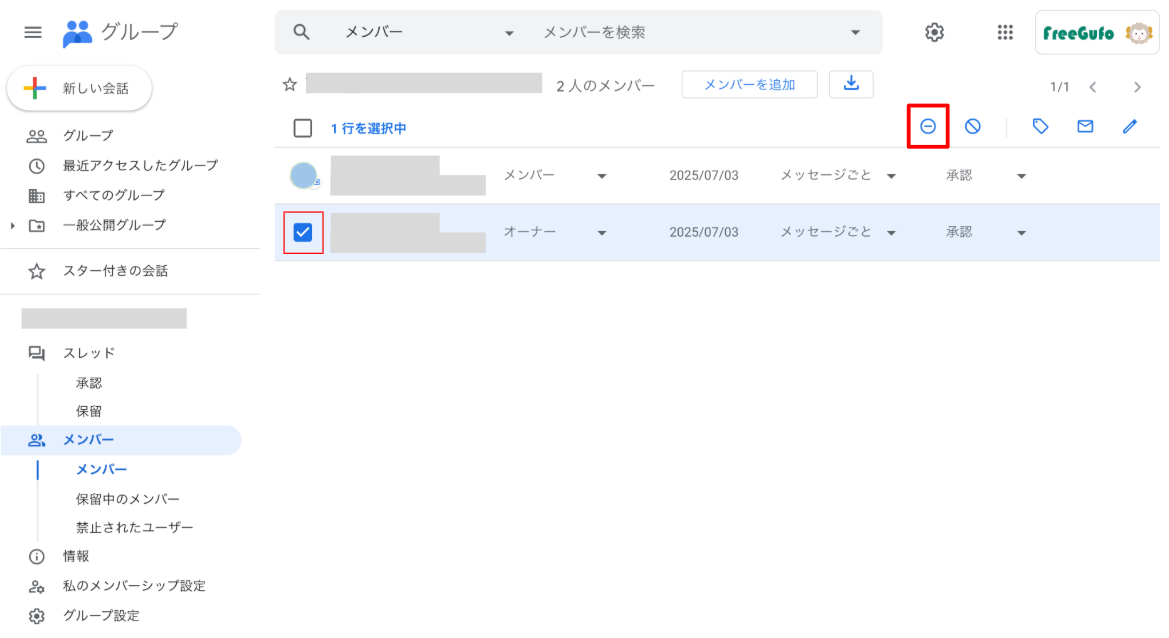The image size is (1169, 638).
Task: Open the オーナー role dropdown
Action: [x=601, y=233]
